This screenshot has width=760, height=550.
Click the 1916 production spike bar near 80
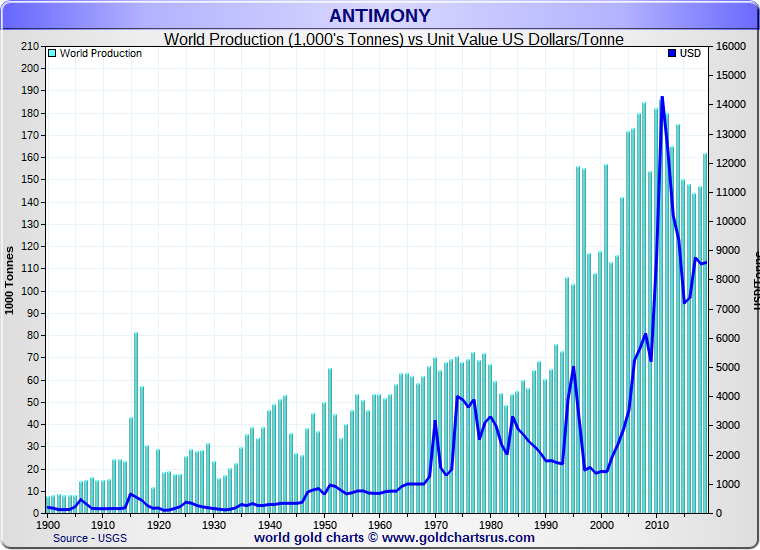(136, 423)
